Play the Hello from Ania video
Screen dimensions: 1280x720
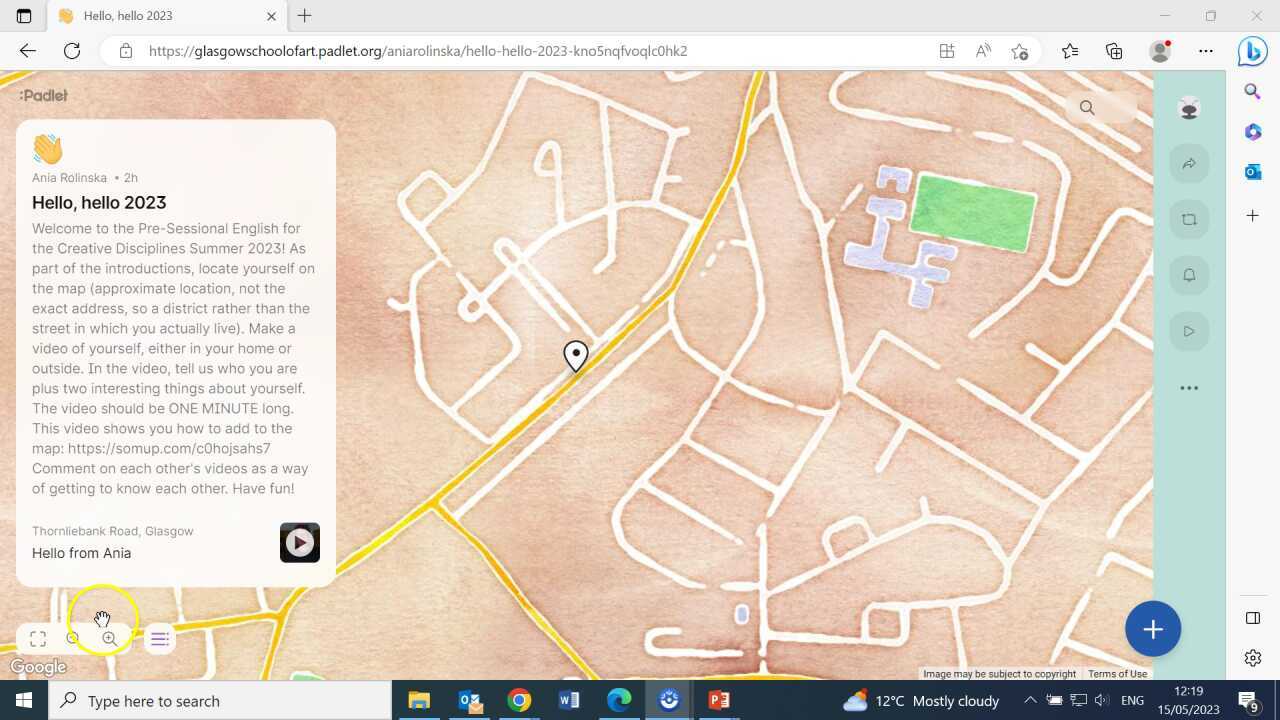[x=299, y=542]
